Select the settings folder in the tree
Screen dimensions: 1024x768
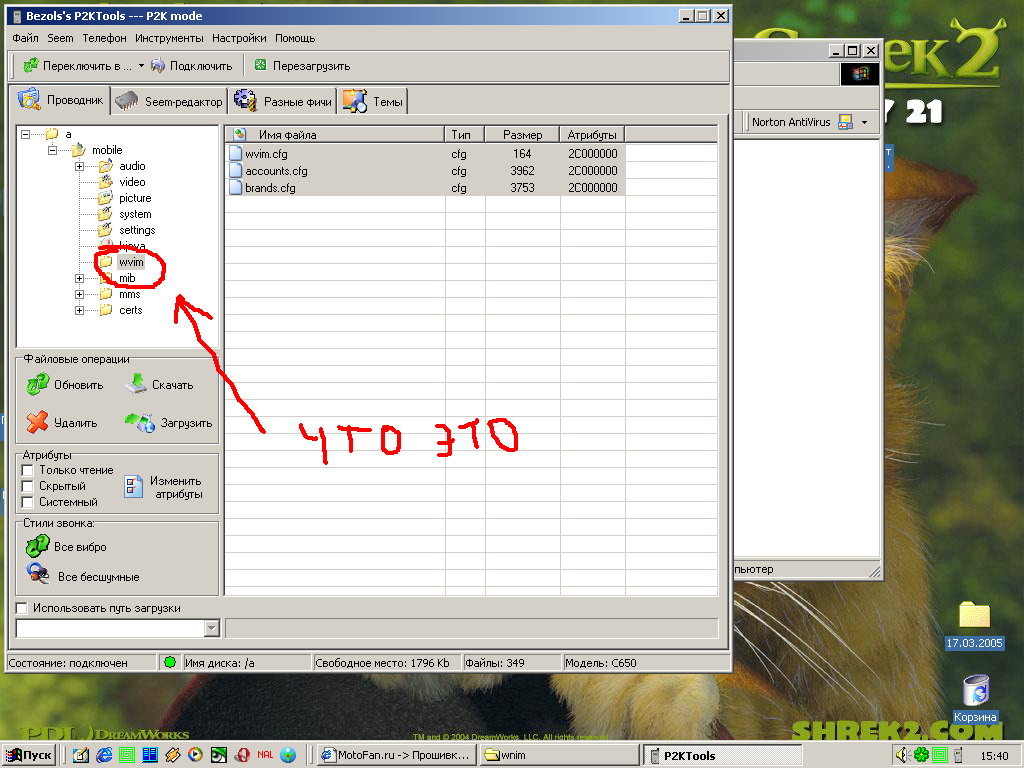coord(137,230)
